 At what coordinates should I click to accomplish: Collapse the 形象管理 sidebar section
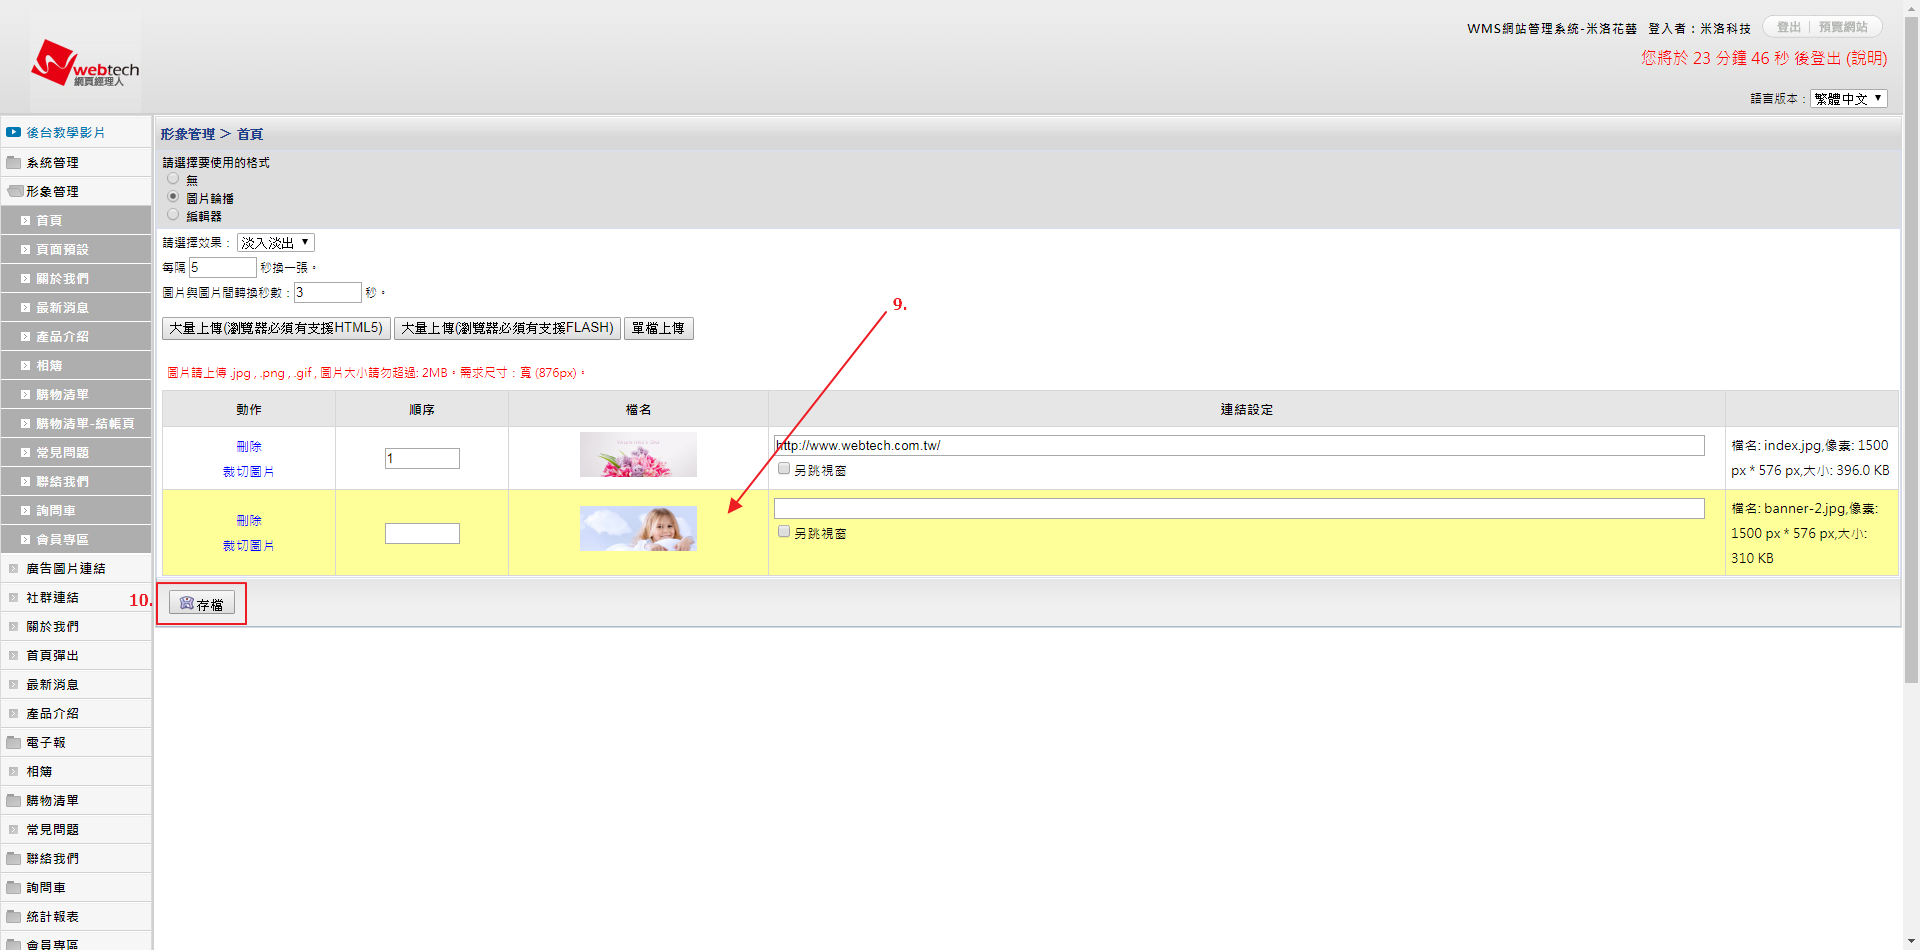[x=52, y=191]
